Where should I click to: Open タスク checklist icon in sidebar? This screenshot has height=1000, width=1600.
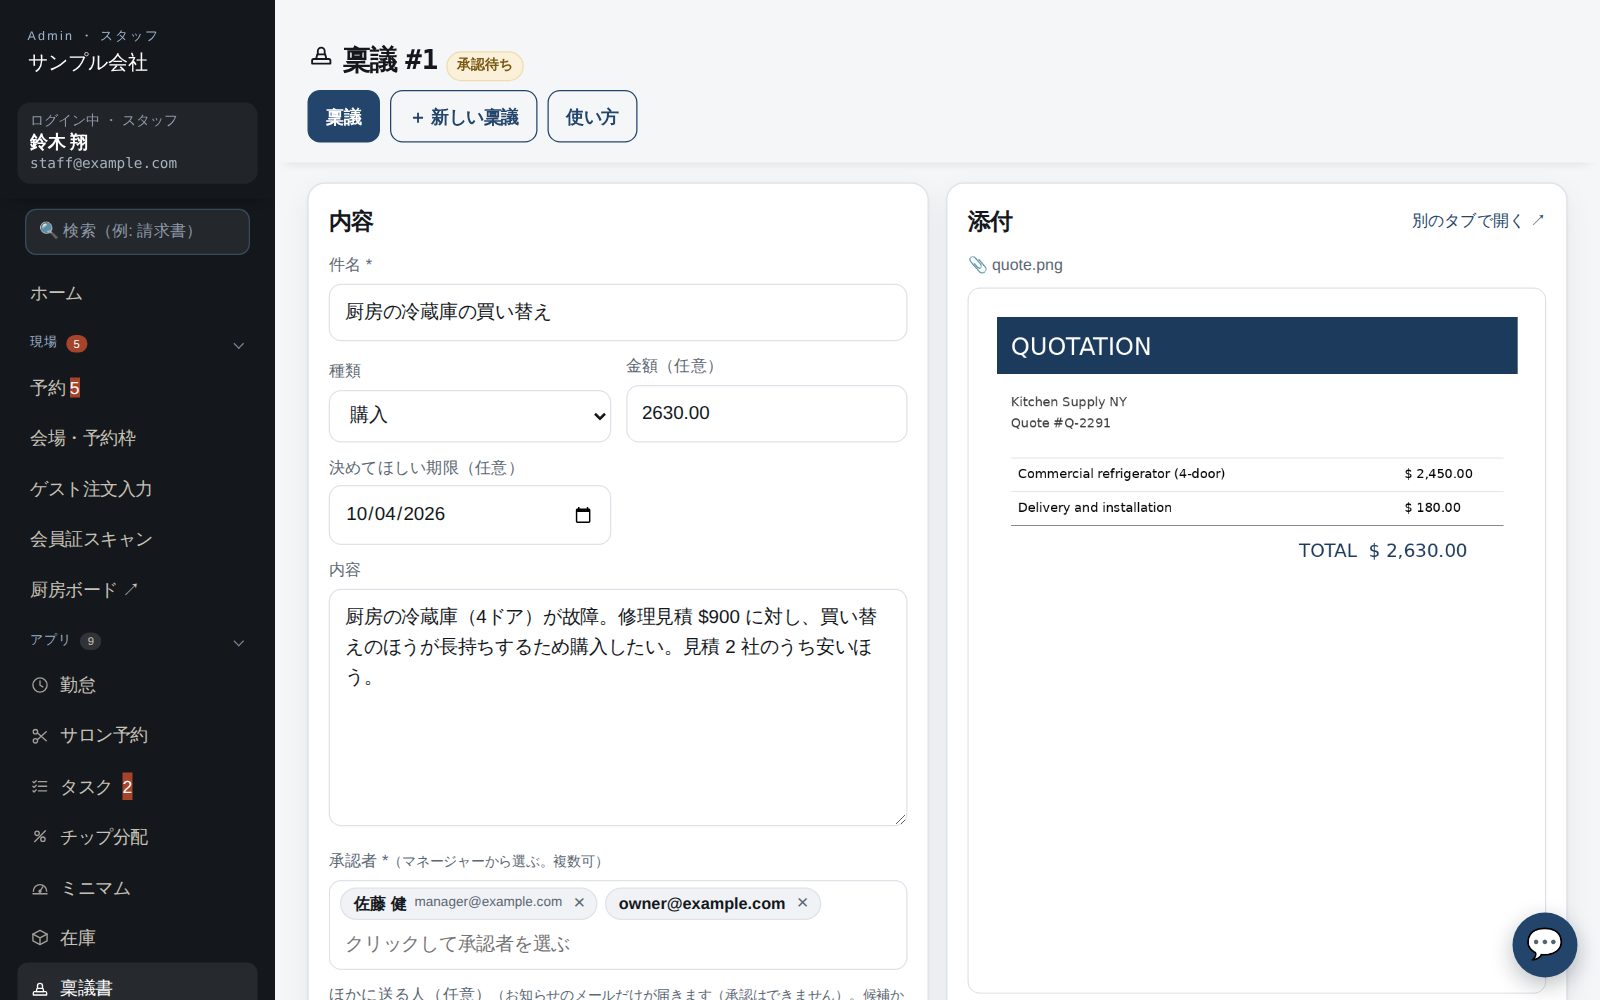coord(40,787)
